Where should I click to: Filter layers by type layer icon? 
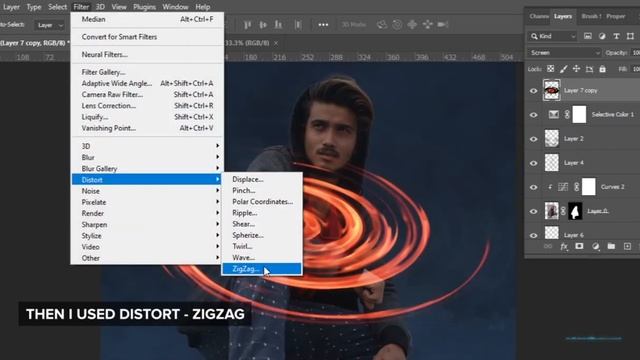pos(616,36)
